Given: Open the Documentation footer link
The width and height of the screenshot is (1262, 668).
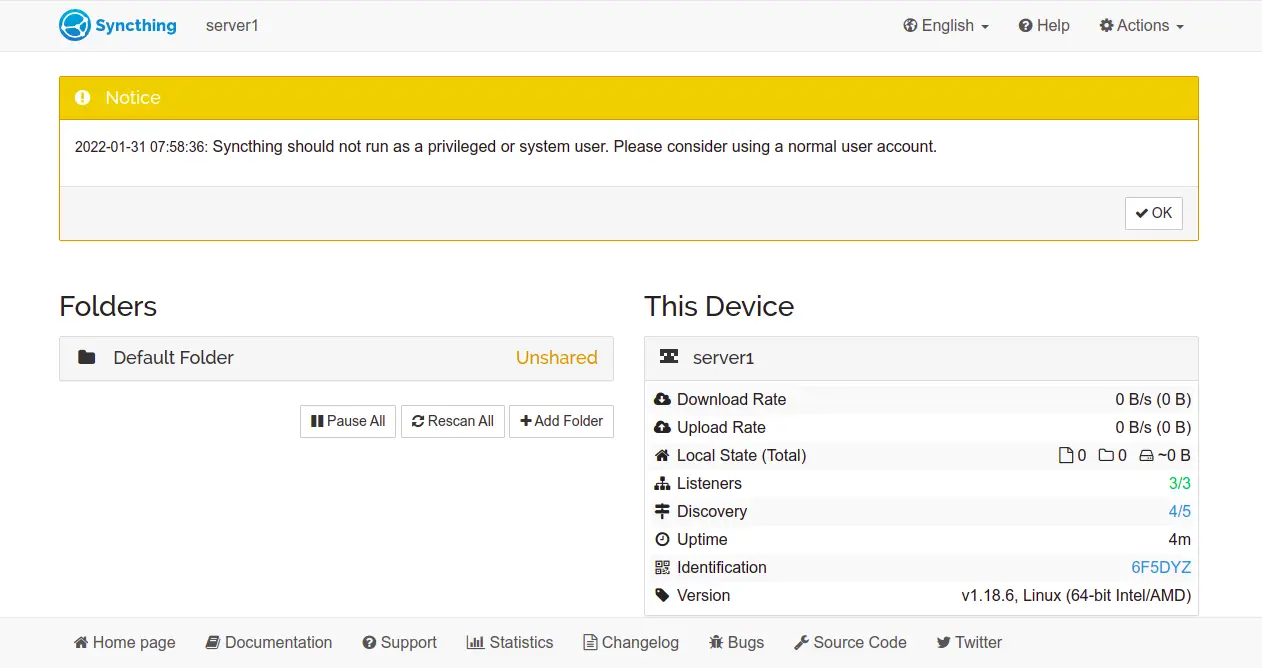Looking at the screenshot, I should [x=269, y=642].
